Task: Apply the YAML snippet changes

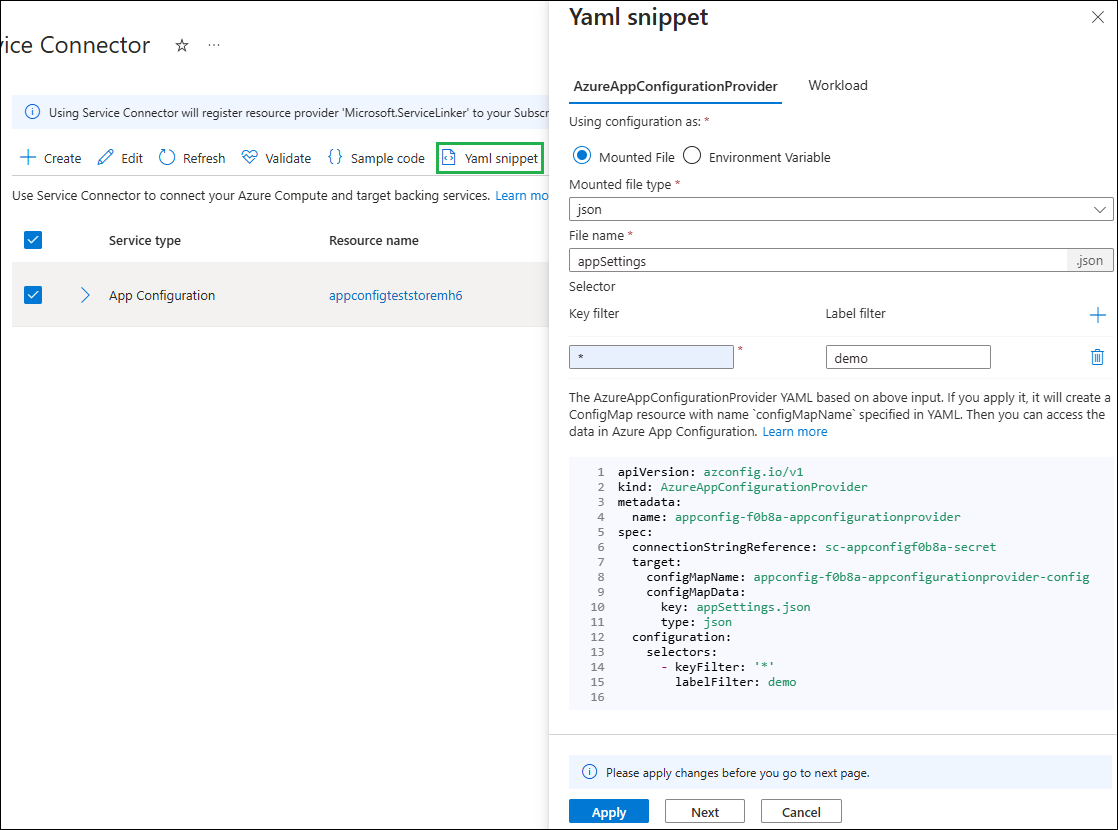Action: click(x=608, y=811)
